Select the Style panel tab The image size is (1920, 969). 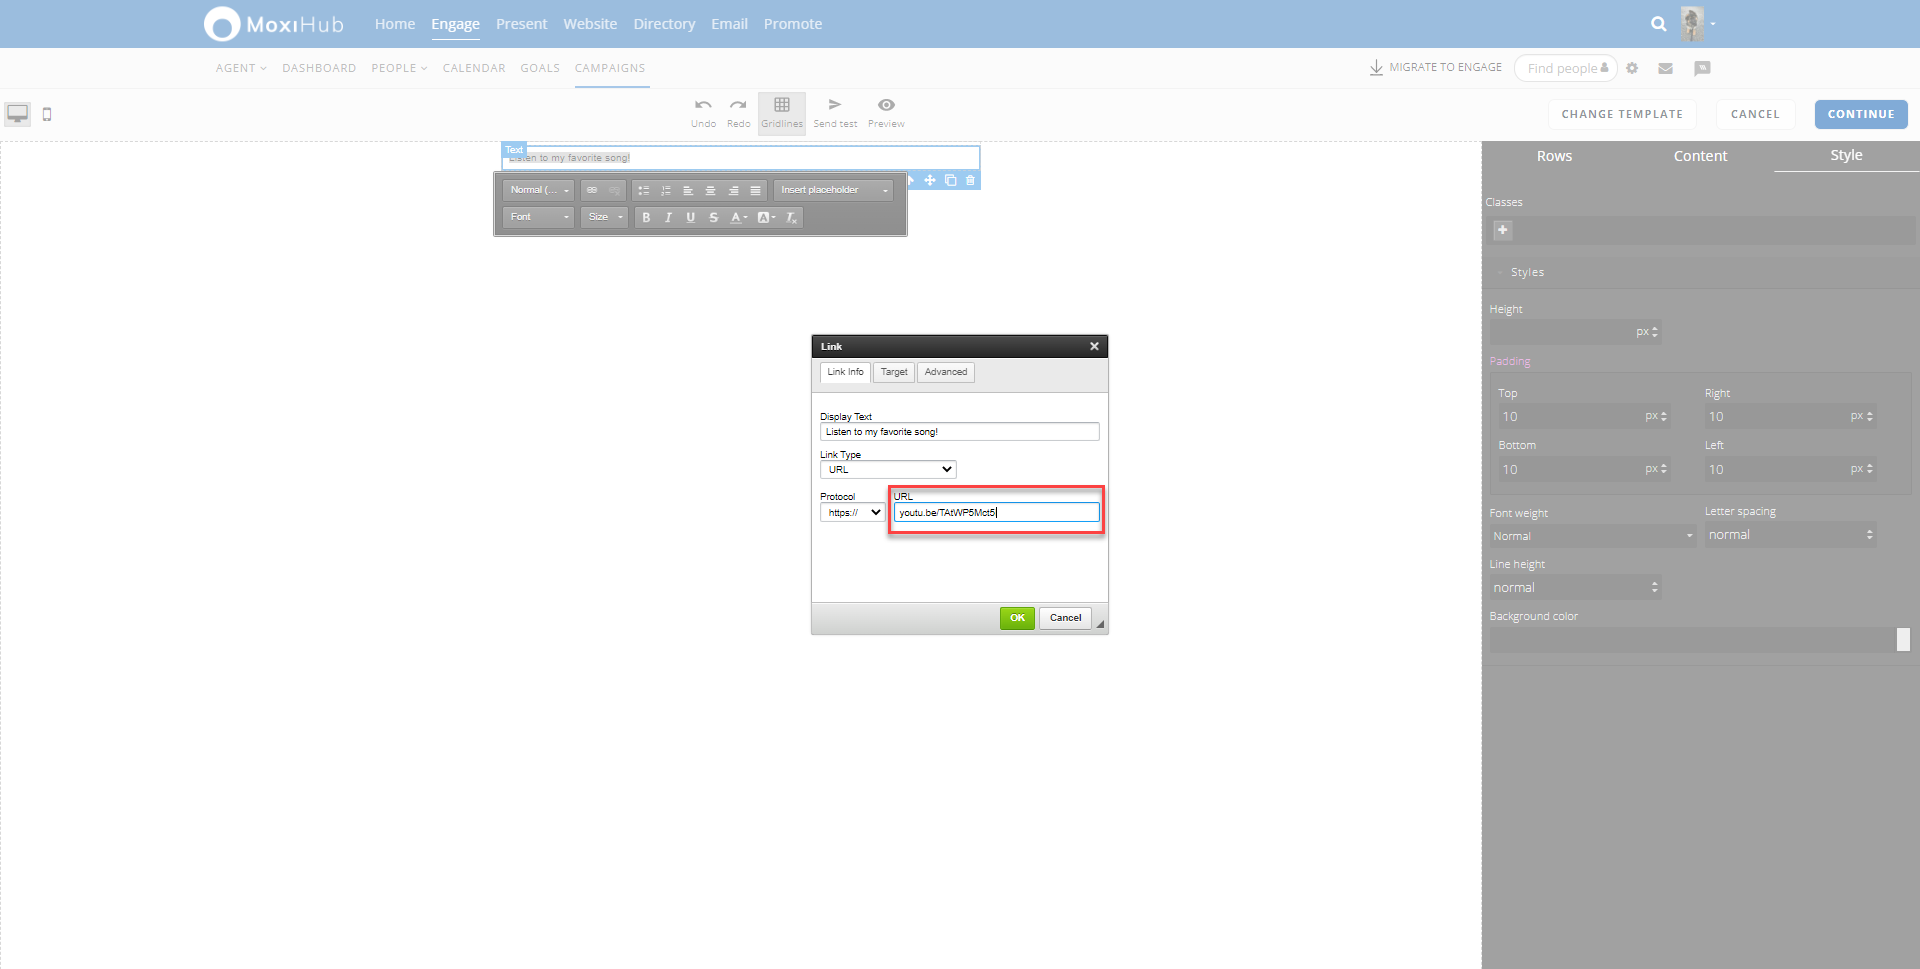click(x=1846, y=155)
